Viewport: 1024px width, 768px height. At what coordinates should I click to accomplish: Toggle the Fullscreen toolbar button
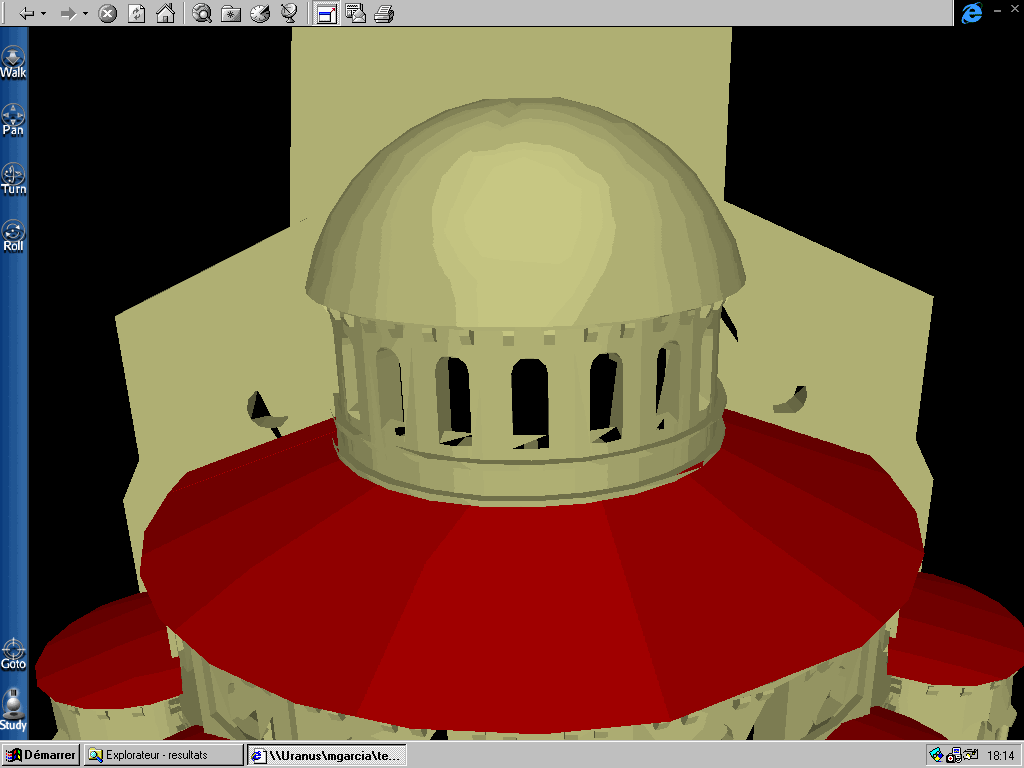(x=326, y=14)
